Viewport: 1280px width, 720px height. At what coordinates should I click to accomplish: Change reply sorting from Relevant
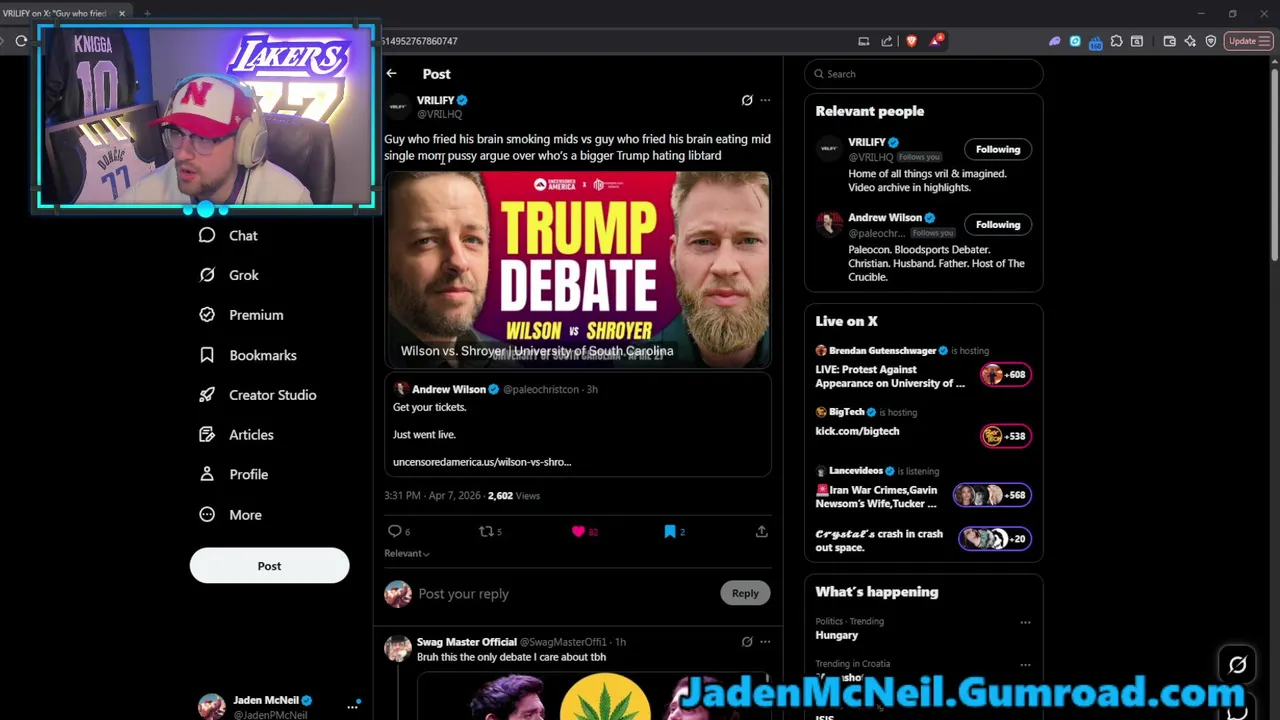pyautogui.click(x=407, y=553)
